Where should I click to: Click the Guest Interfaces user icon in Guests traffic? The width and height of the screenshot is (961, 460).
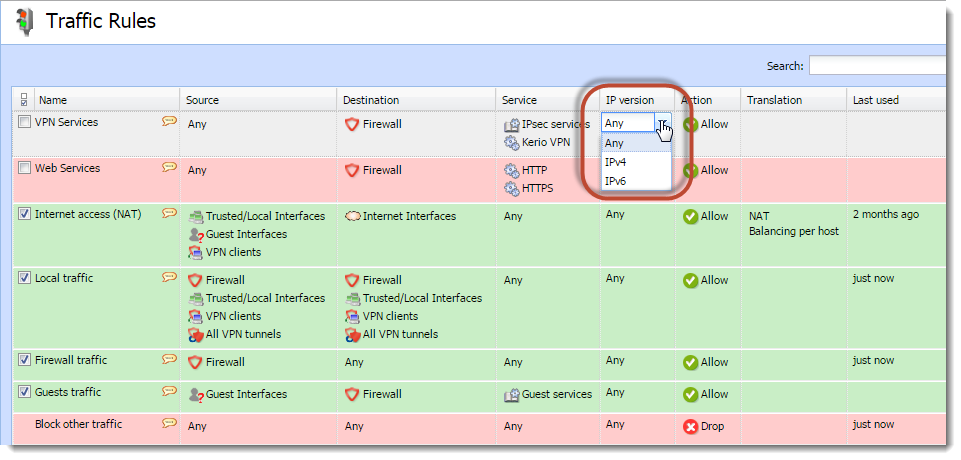pyautogui.click(x=196, y=394)
